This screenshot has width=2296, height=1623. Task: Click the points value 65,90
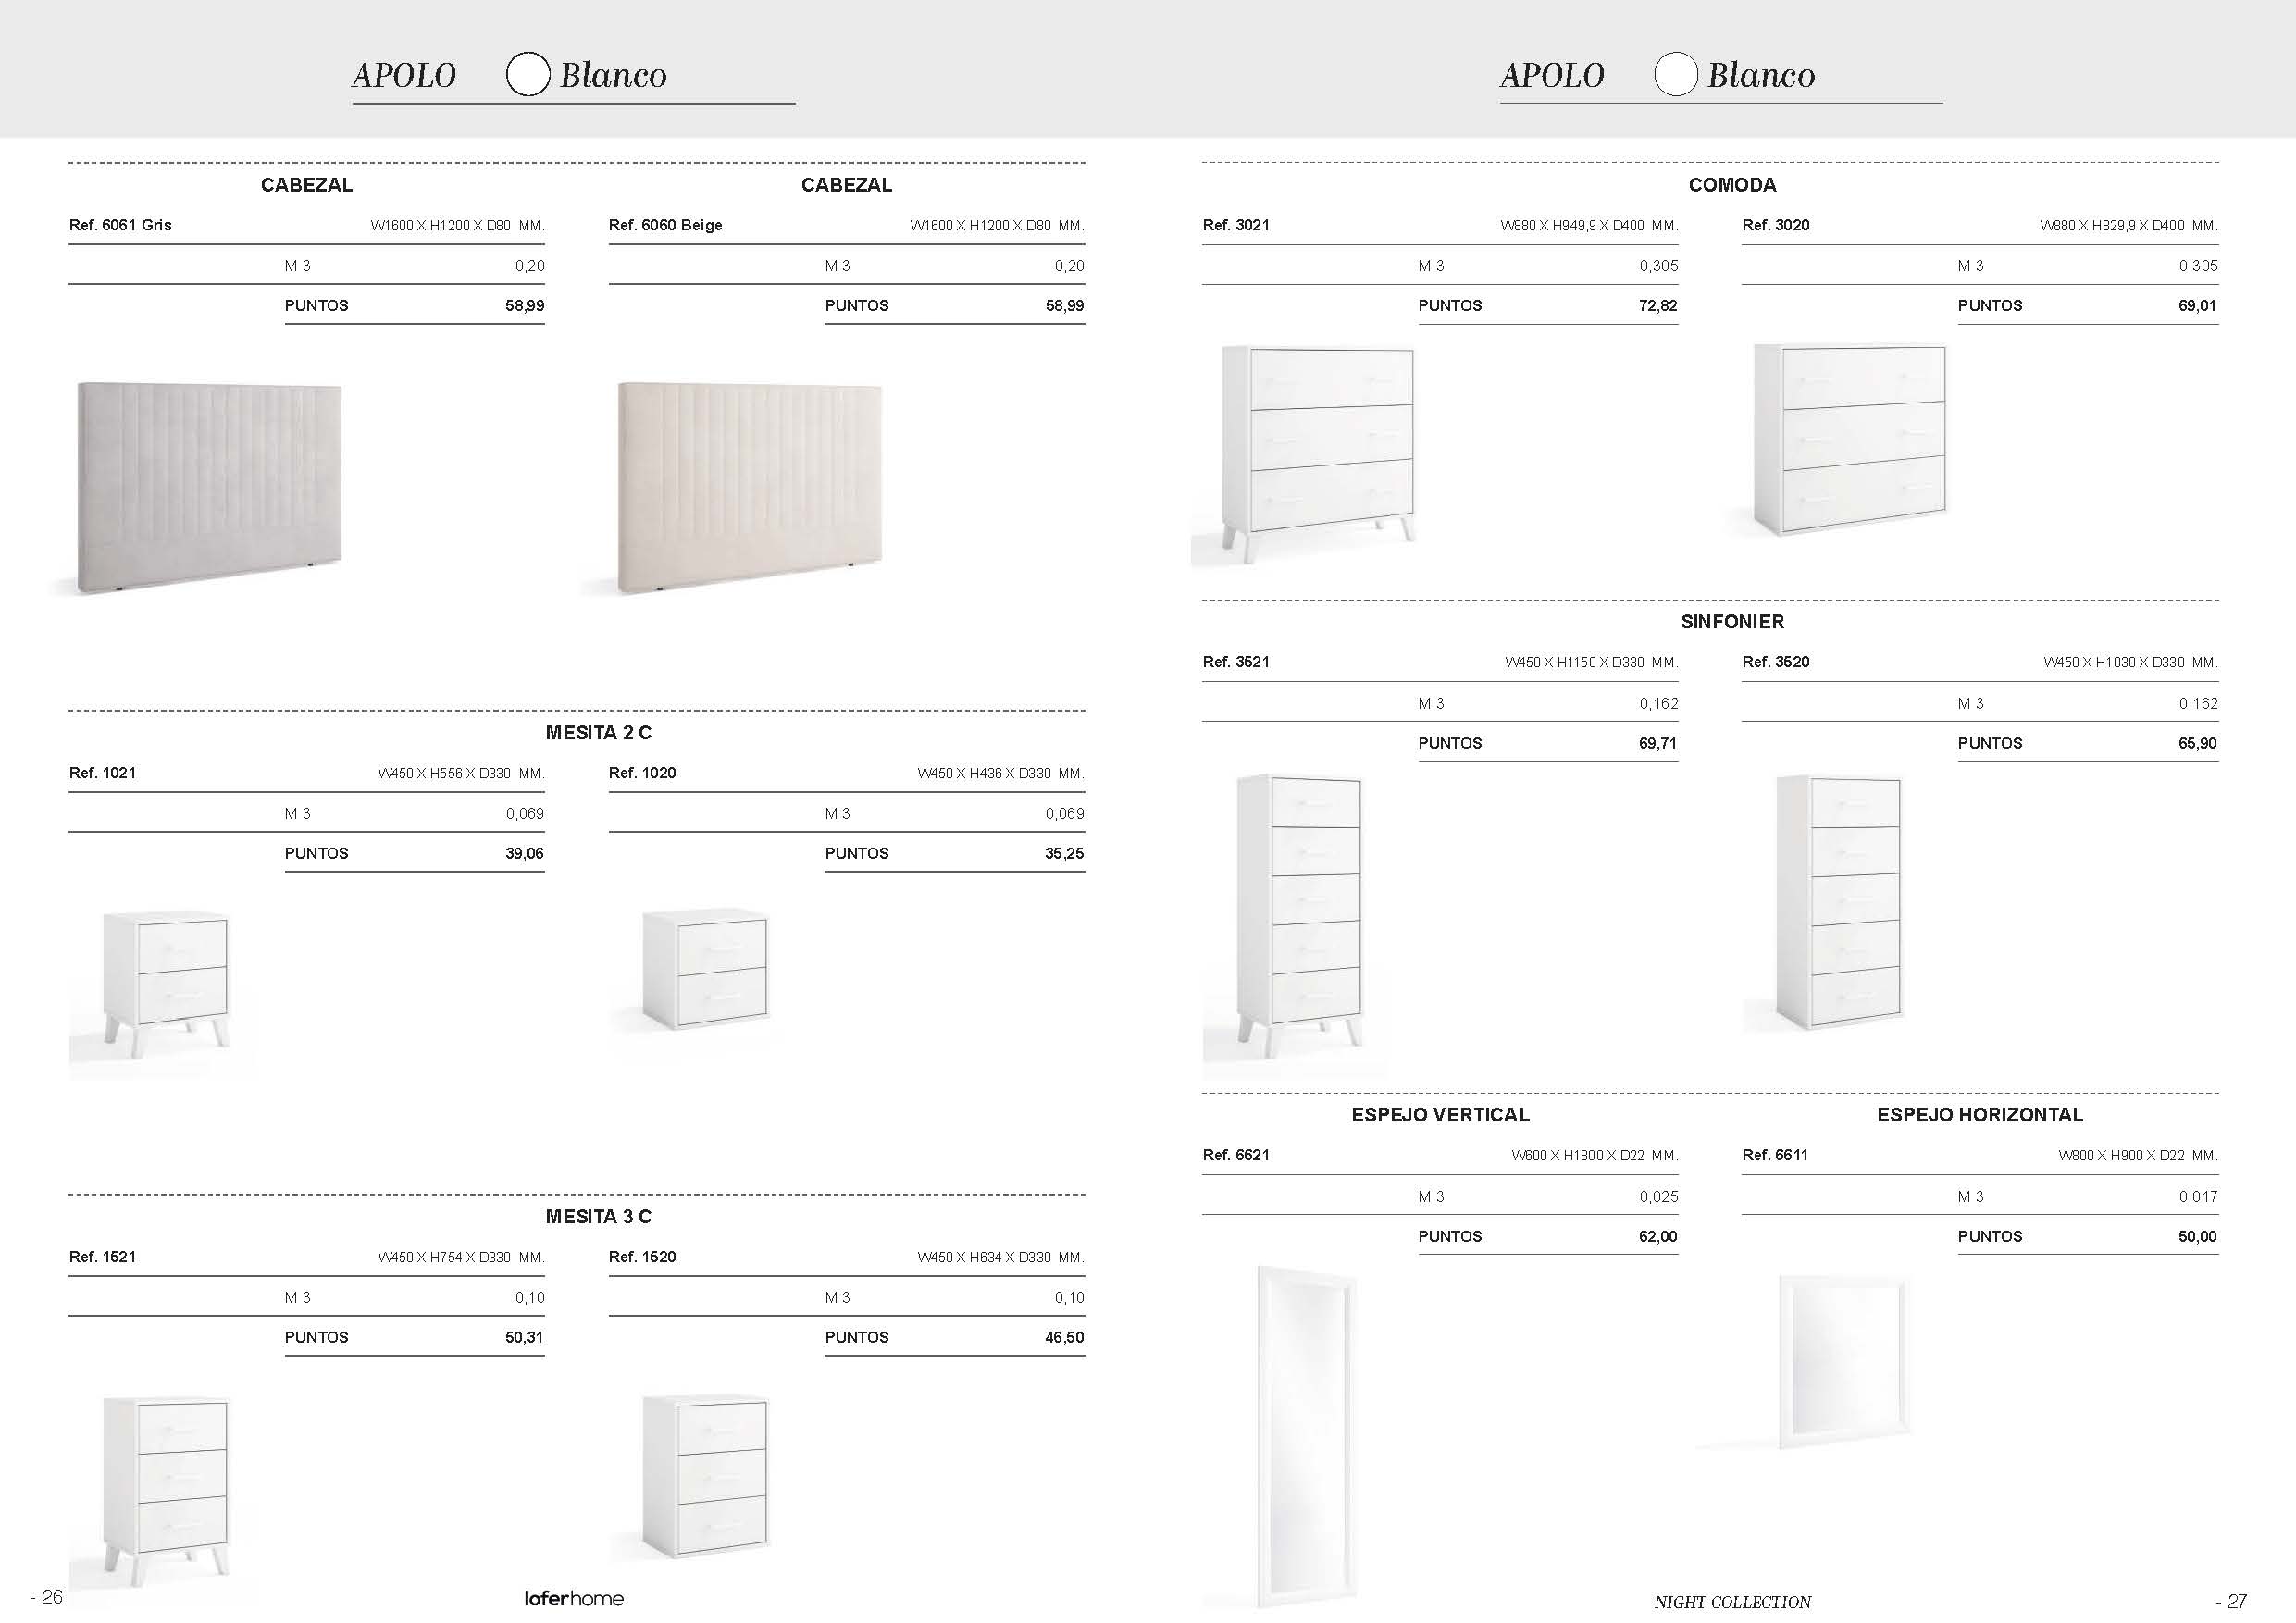click(x=2197, y=743)
